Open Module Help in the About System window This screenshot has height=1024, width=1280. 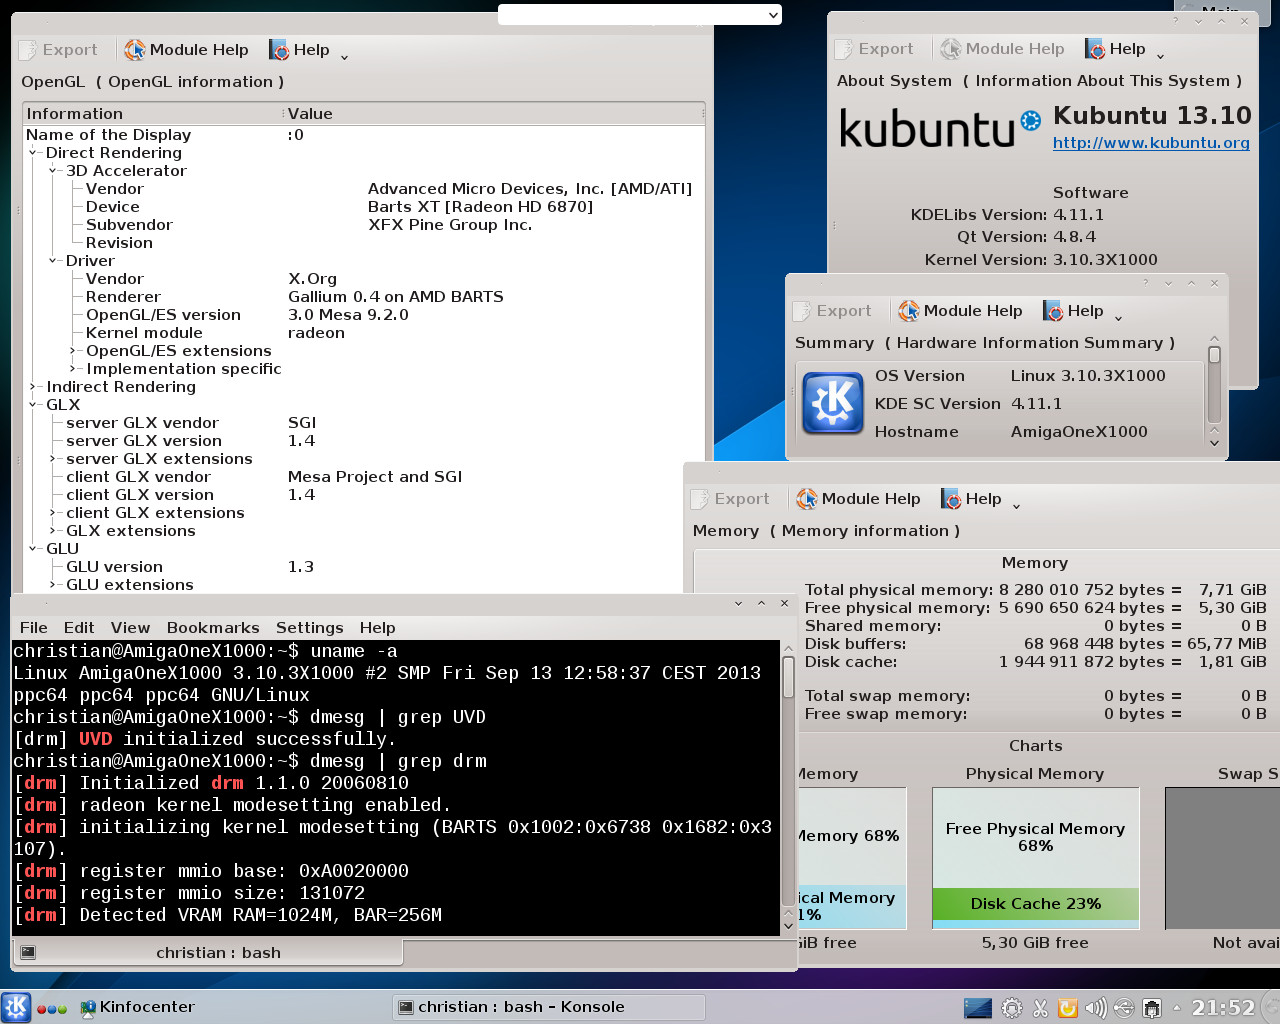[x=1002, y=49]
